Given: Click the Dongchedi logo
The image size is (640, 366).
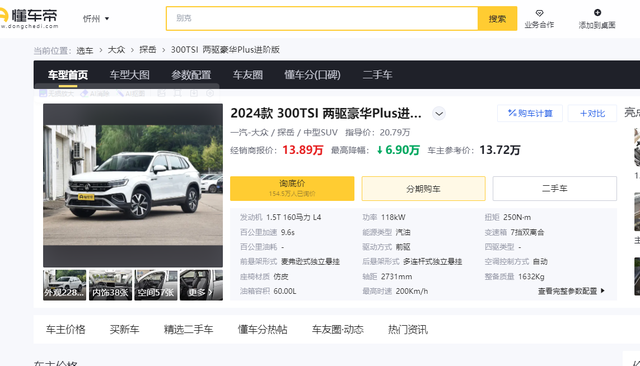Looking at the screenshot, I should [29, 18].
